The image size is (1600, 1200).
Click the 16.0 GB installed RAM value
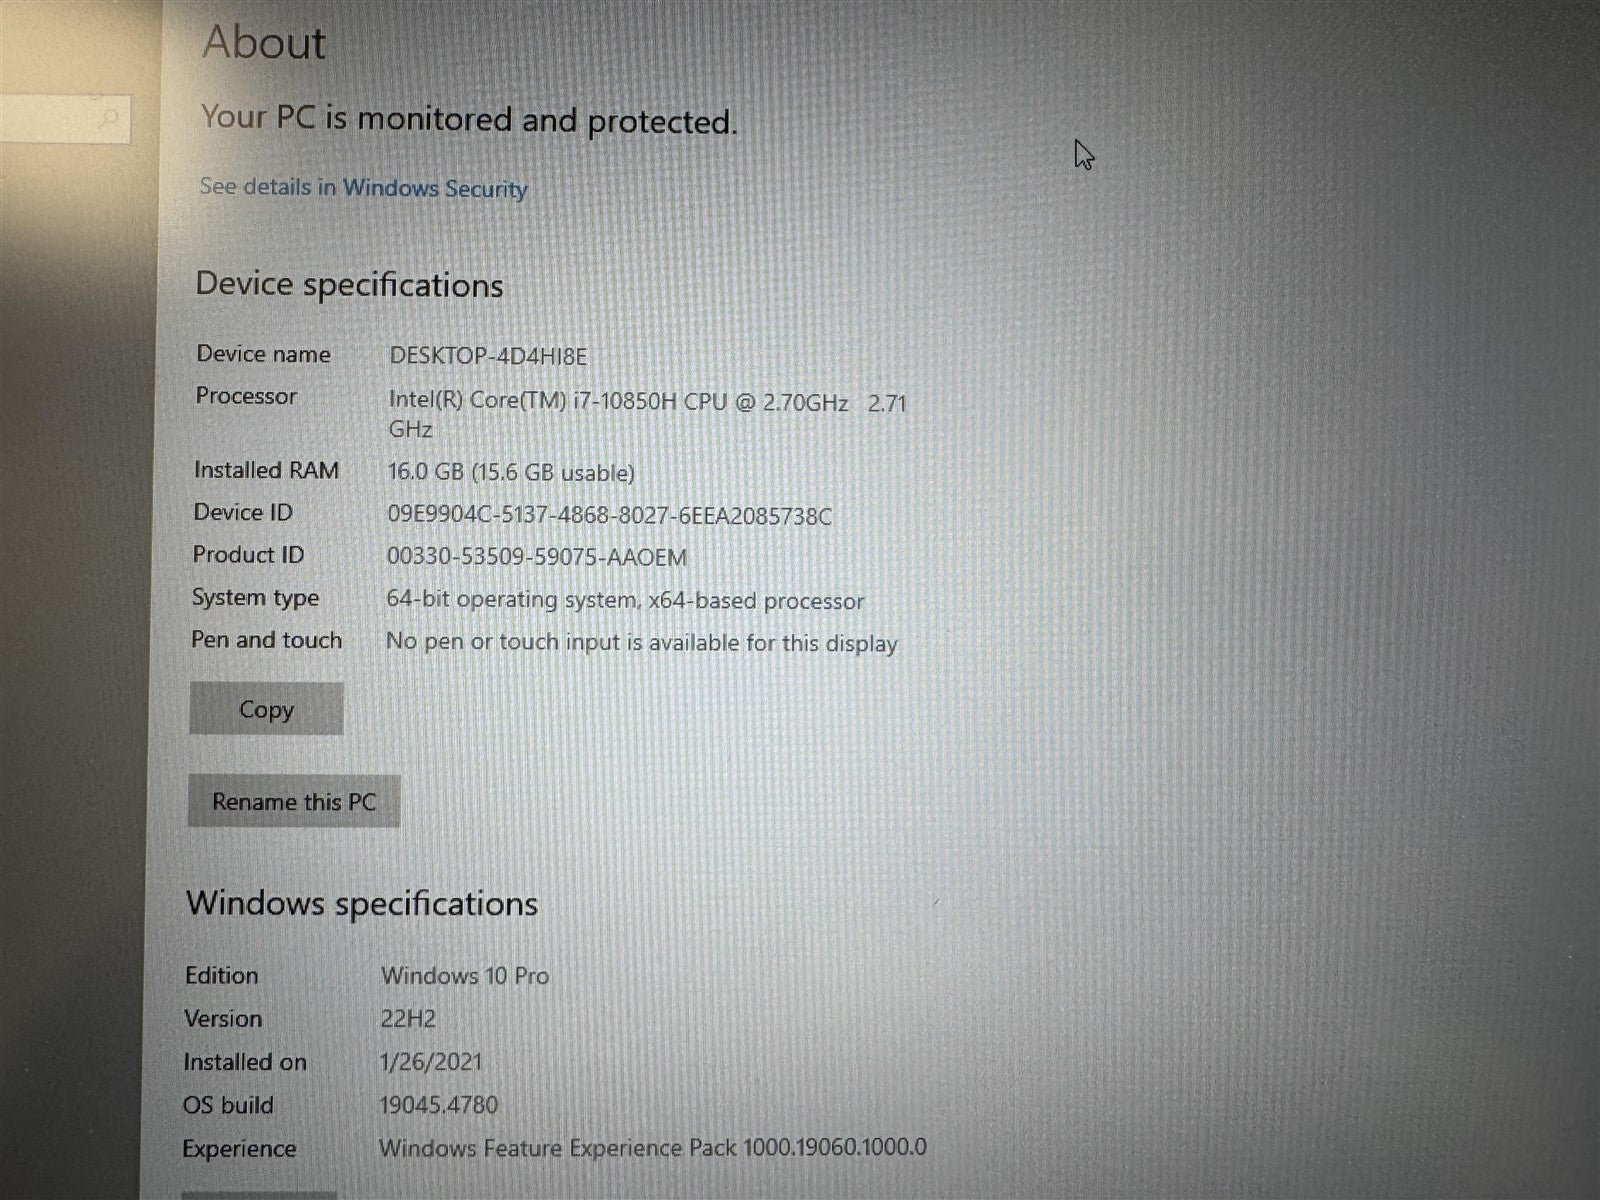coord(510,473)
